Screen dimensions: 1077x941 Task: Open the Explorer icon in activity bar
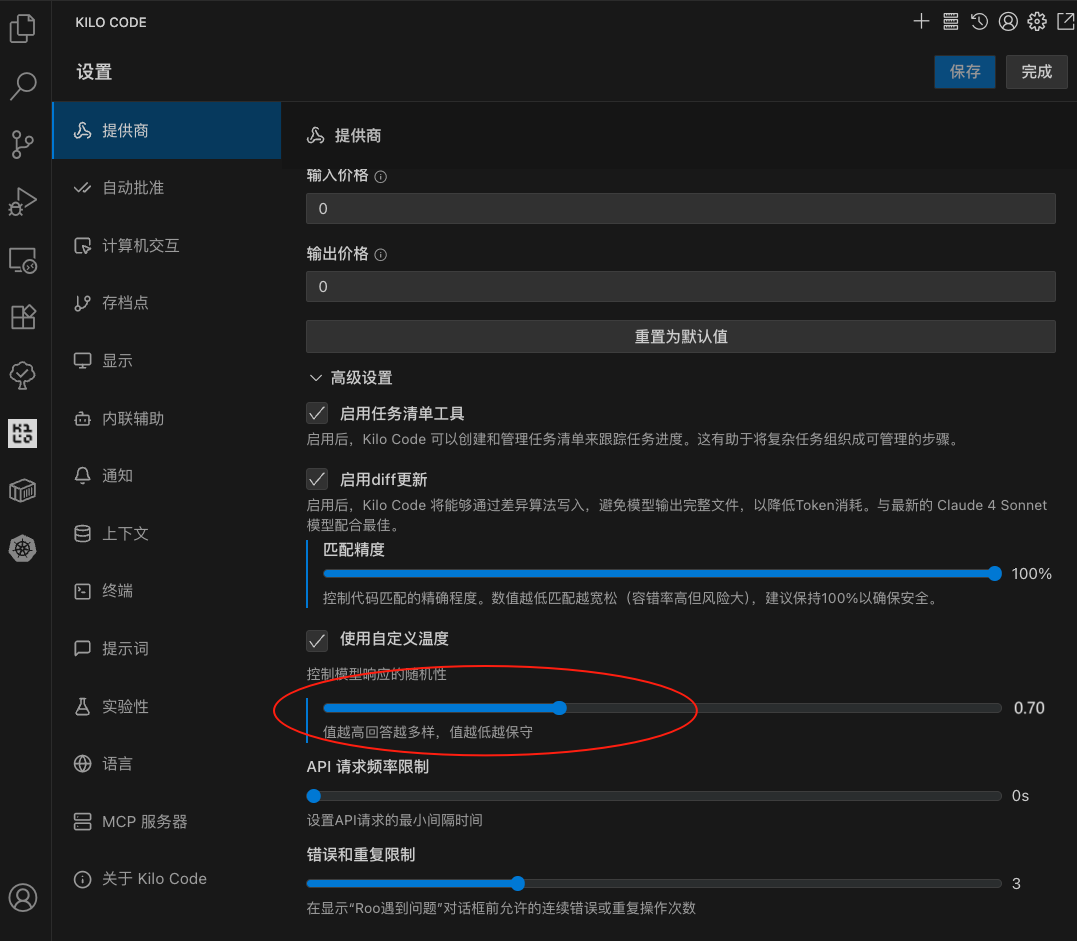click(22, 29)
